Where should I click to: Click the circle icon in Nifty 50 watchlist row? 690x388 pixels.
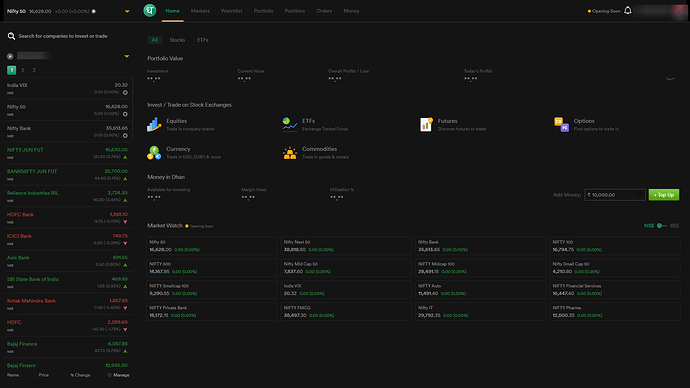pyautogui.click(x=125, y=114)
